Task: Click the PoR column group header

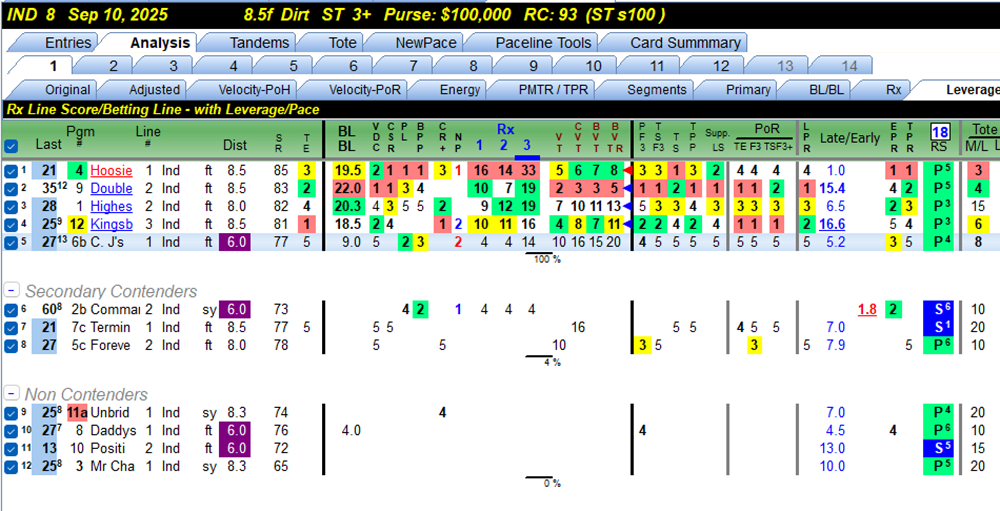Action: click(x=766, y=128)
